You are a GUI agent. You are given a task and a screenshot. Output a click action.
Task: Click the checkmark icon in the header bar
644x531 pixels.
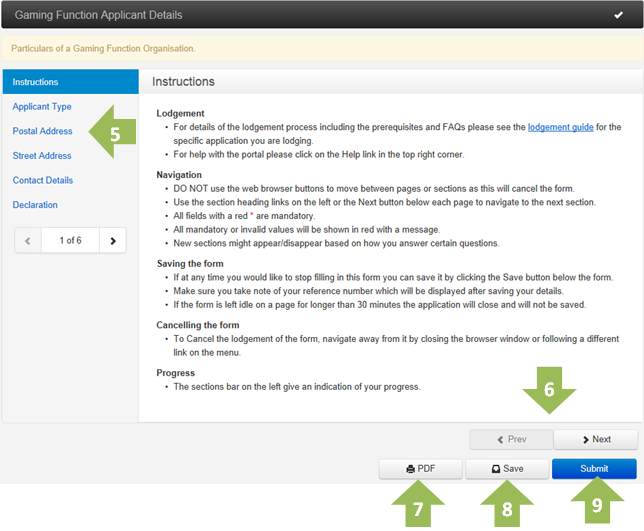(x=619, y=15)
